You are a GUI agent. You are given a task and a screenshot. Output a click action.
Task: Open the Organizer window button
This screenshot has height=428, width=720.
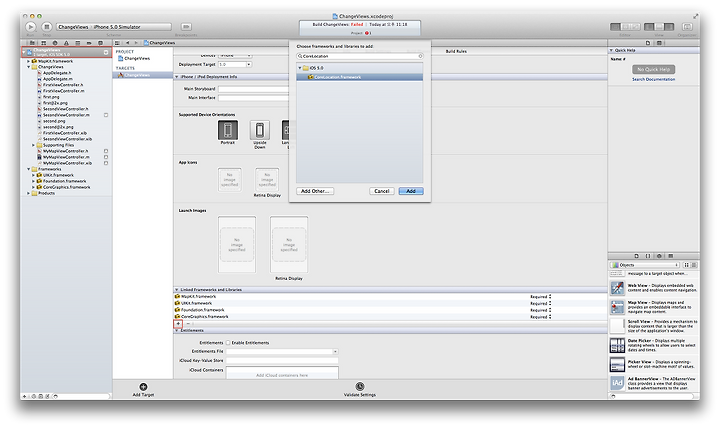coord(687,27)
